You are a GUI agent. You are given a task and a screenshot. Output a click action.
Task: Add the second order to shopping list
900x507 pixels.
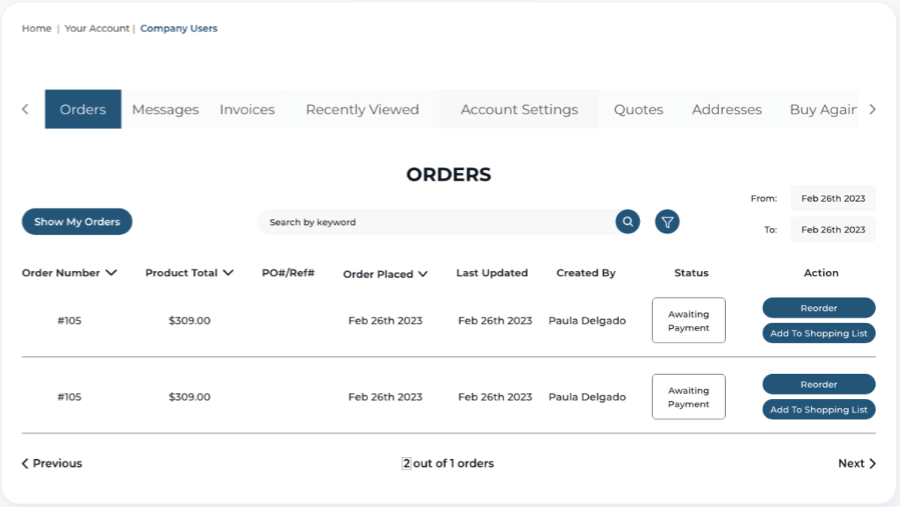[x=818, y=410]
